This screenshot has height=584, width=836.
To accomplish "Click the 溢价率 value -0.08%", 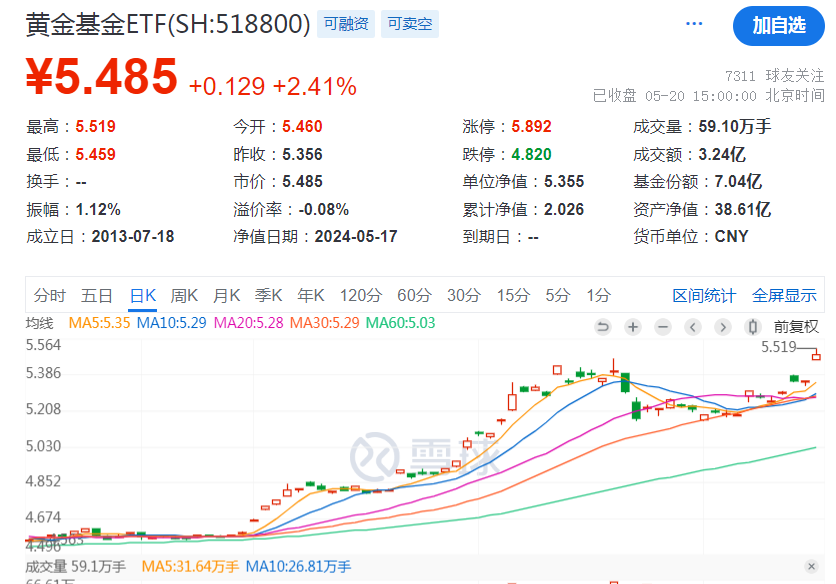I will coord(324,209).
